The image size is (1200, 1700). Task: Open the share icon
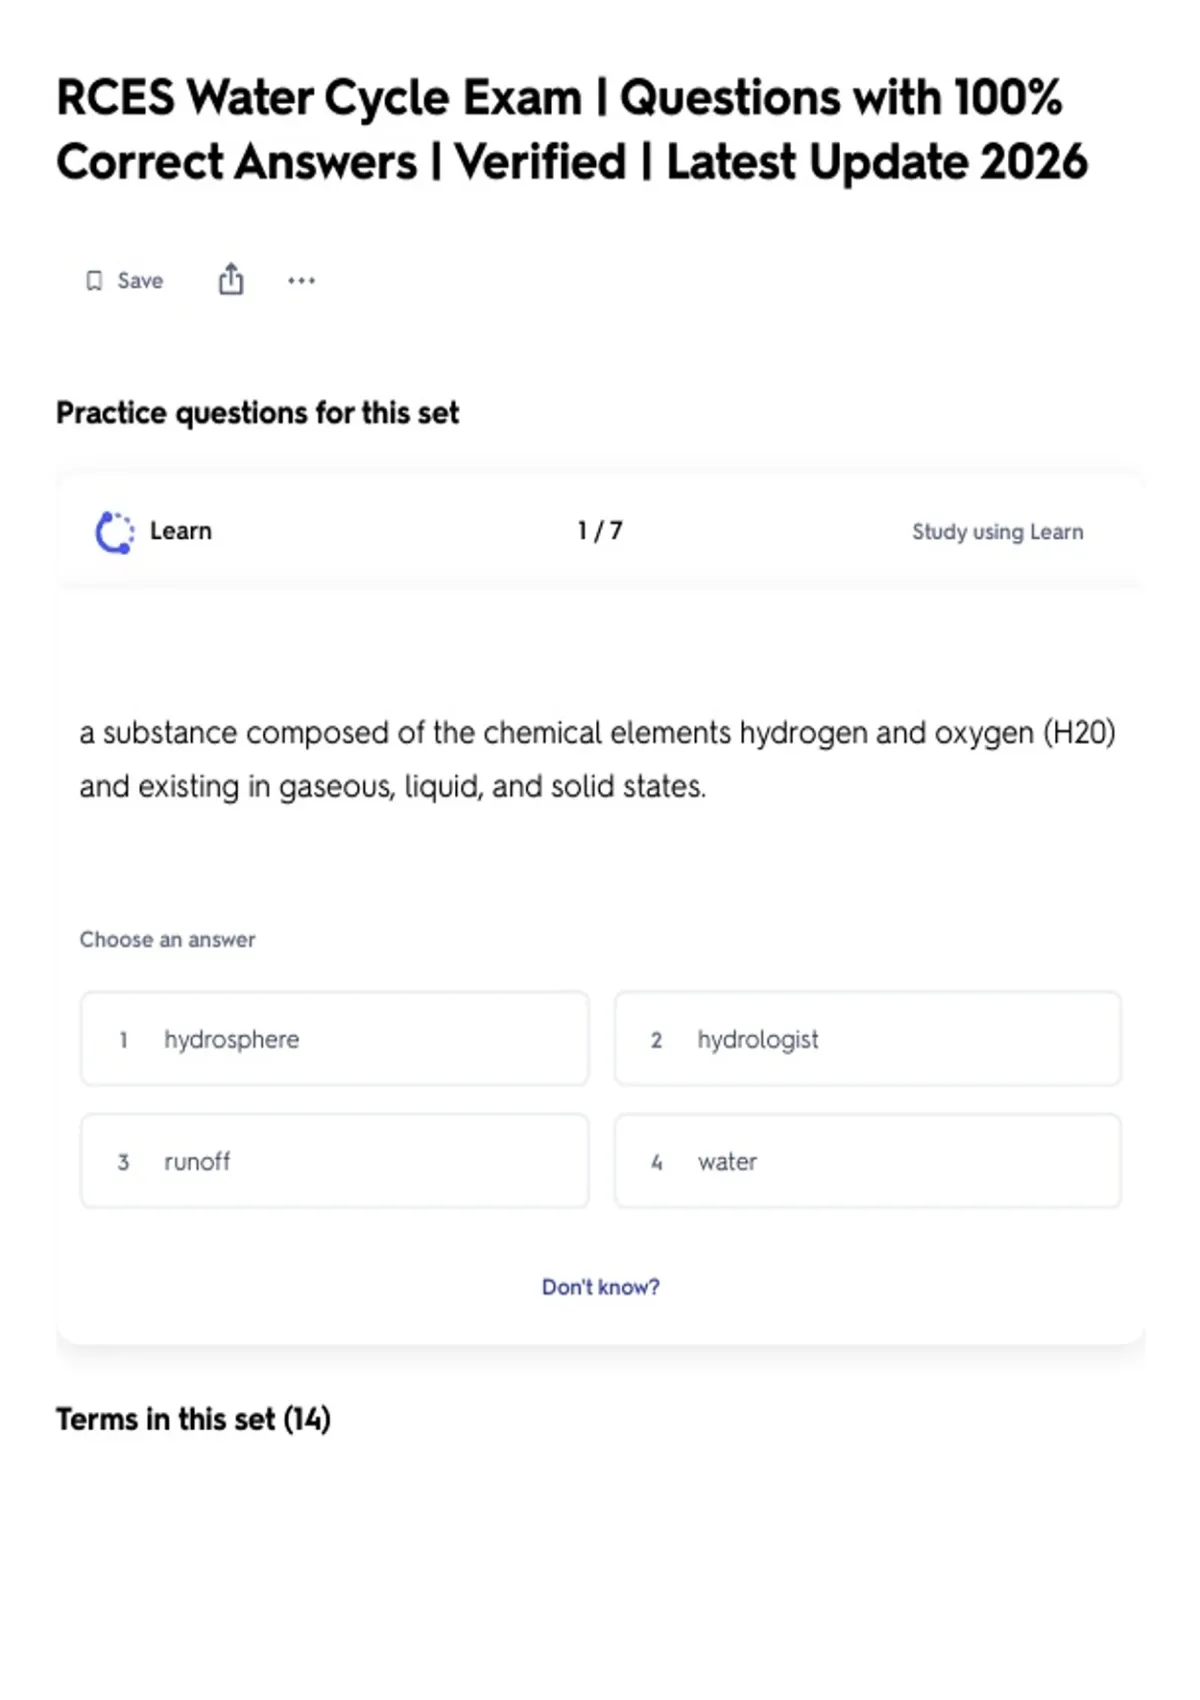pos(231,279)
